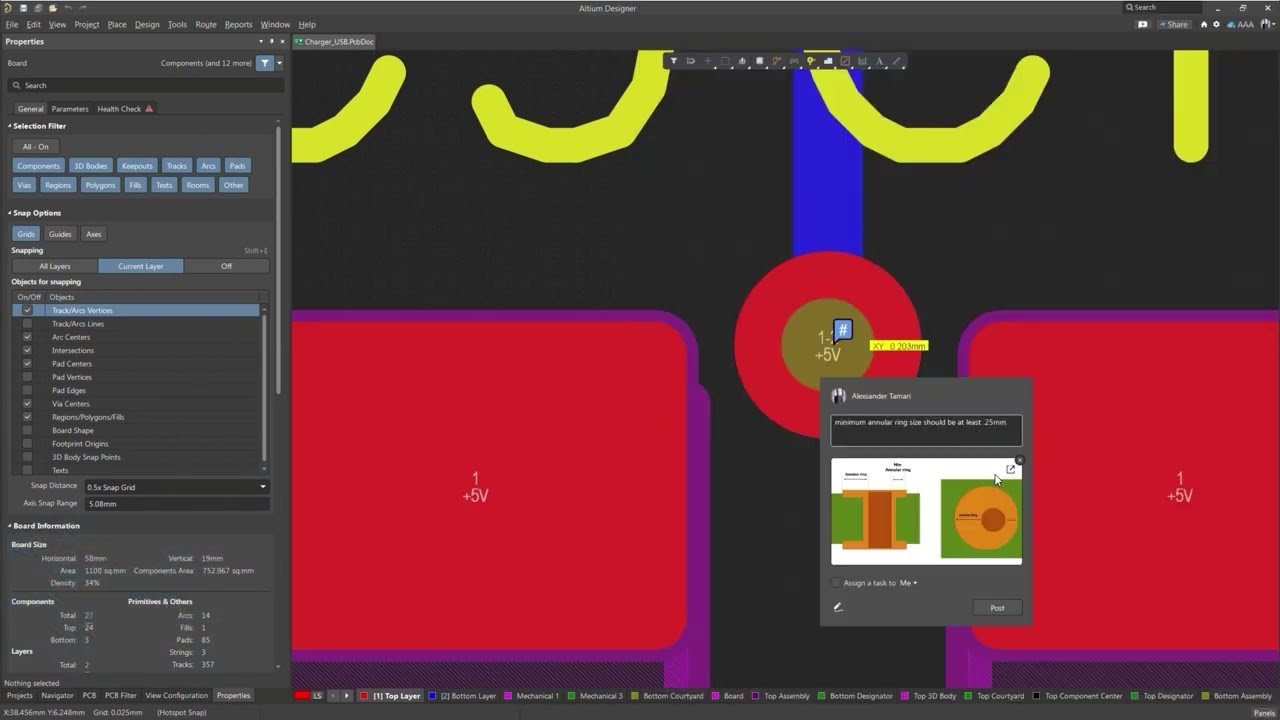
Task: Open the Snap Distance dropdown
Action: 177,487
